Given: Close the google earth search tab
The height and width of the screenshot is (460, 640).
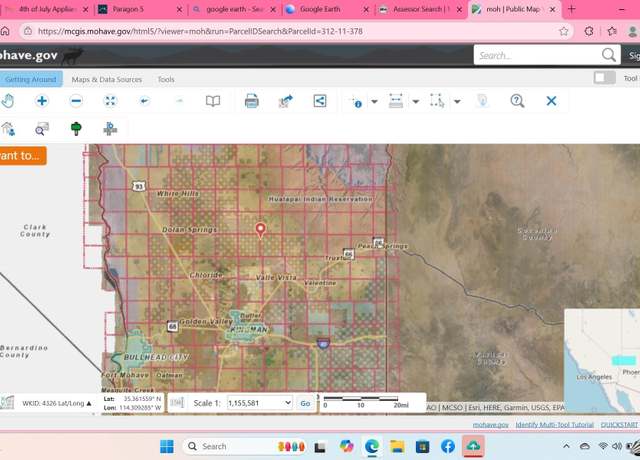Looking at the screenshot, I should pos(273,9).
